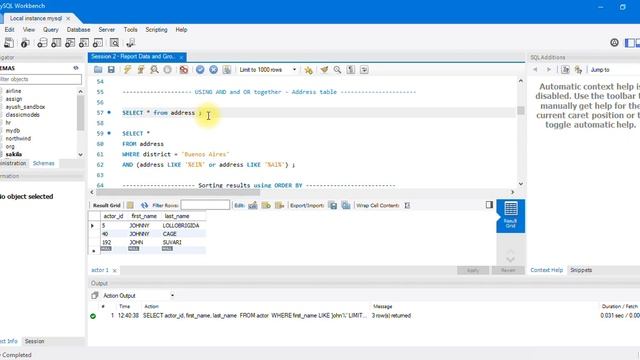The image size is (640, 360).
Task: Focus the filter objects search field
Action: [x=40, y=79]
